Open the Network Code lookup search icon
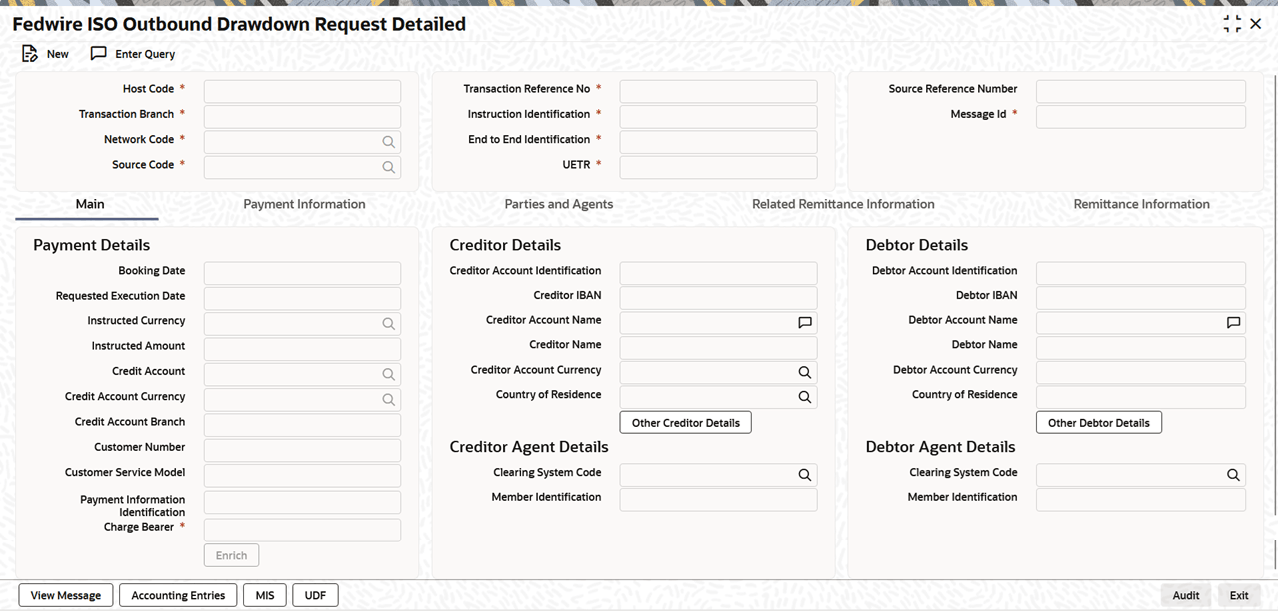 [x=389, y=142]
